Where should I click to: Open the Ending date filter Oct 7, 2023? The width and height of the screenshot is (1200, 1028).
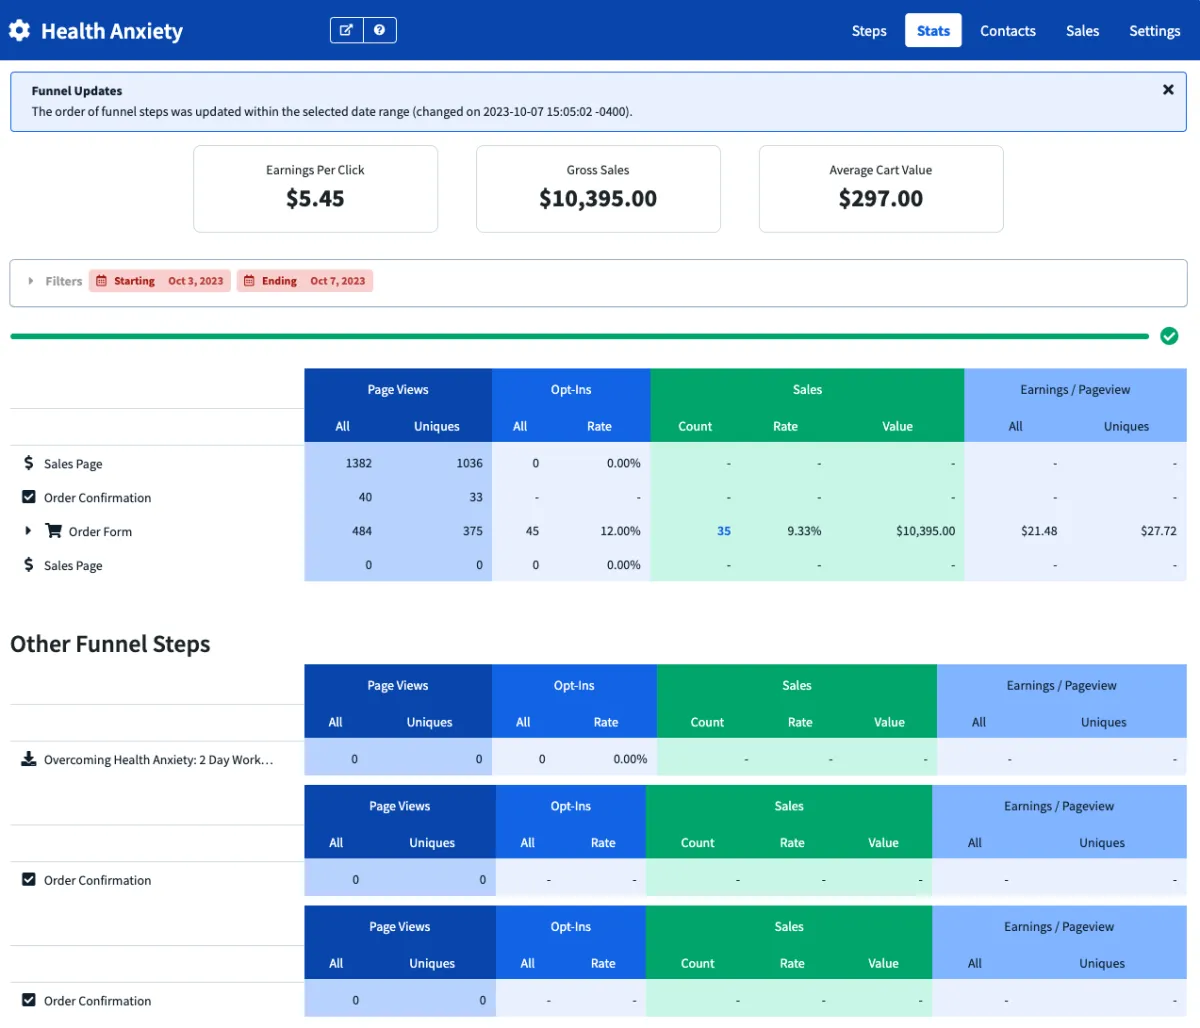click(x=305, y=281)
